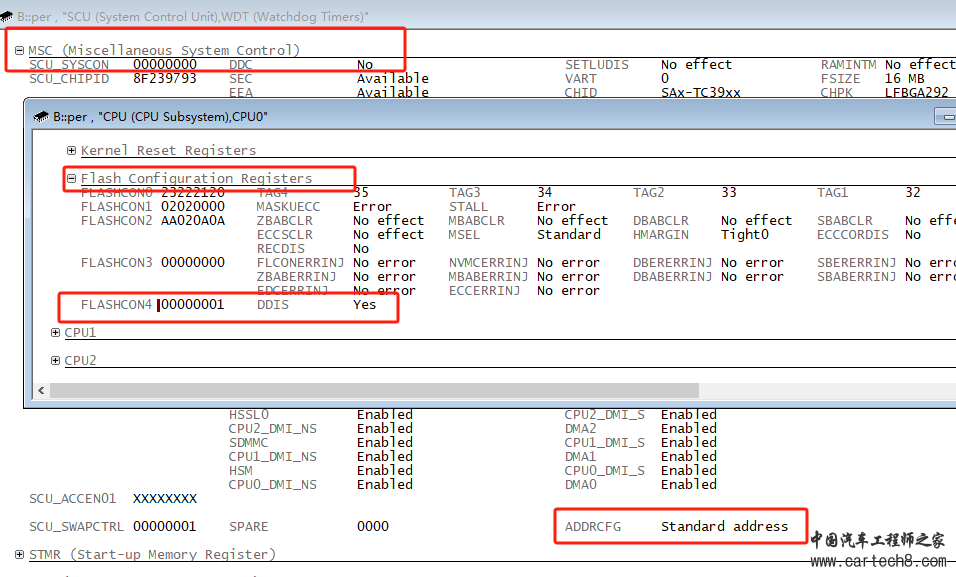The image size is (956, 577).
Task: Click the HSM Enabled value
Action: [x=385, y=470]
